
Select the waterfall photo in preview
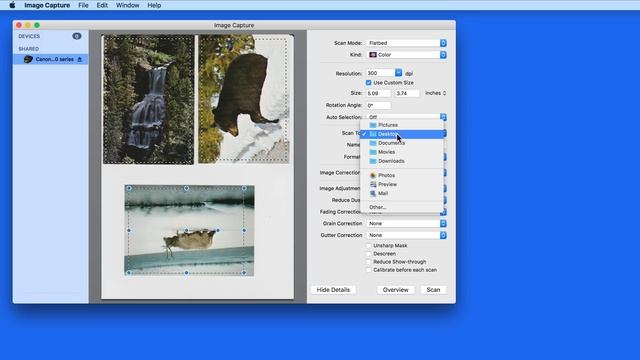(149, 100)
